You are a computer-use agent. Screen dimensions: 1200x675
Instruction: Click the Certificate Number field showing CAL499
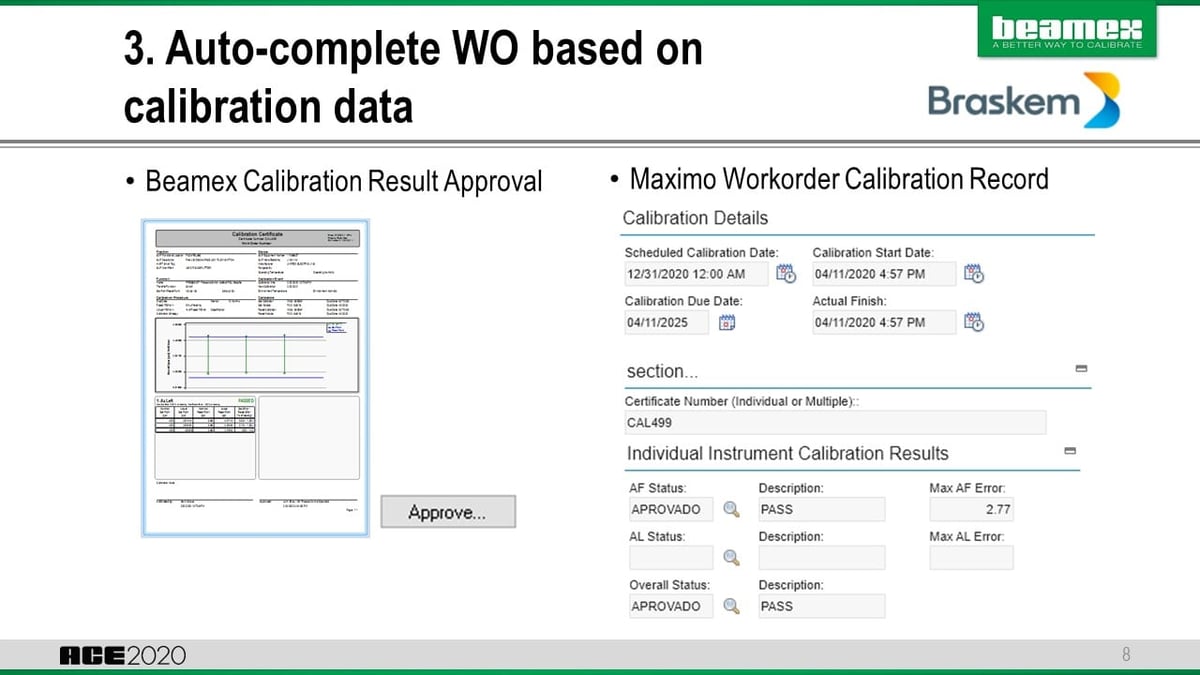835,422
